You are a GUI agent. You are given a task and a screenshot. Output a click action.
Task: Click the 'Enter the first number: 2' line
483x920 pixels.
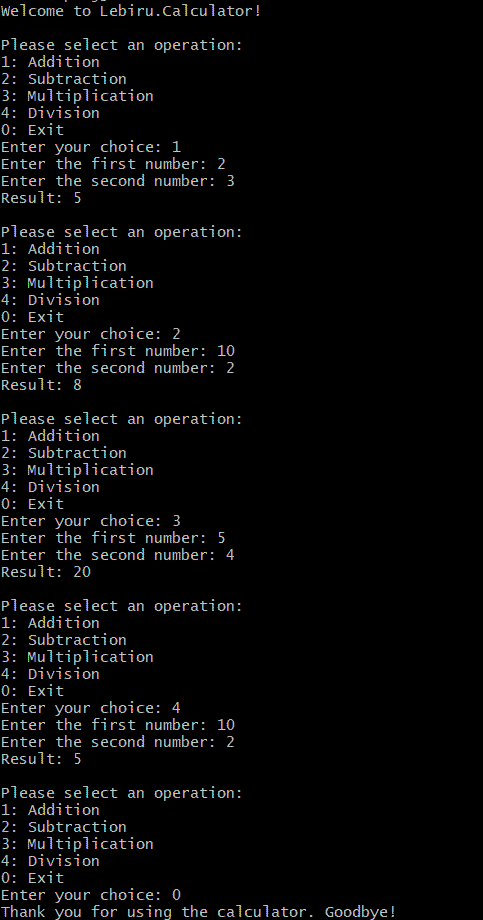tap(113, 164)
